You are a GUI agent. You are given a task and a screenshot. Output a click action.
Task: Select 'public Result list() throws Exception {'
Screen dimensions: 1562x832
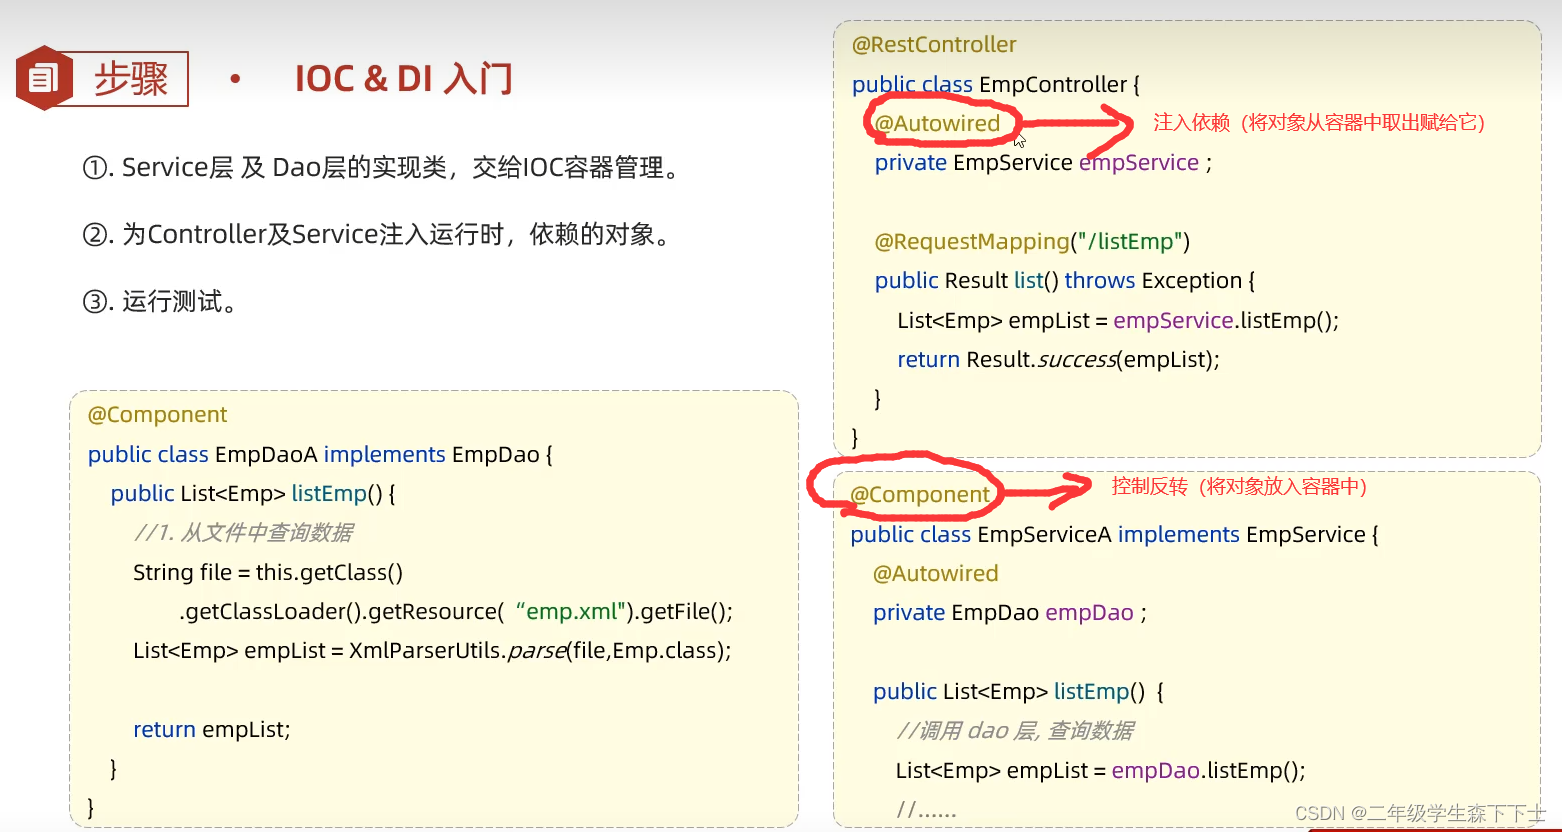(1065, 281)
